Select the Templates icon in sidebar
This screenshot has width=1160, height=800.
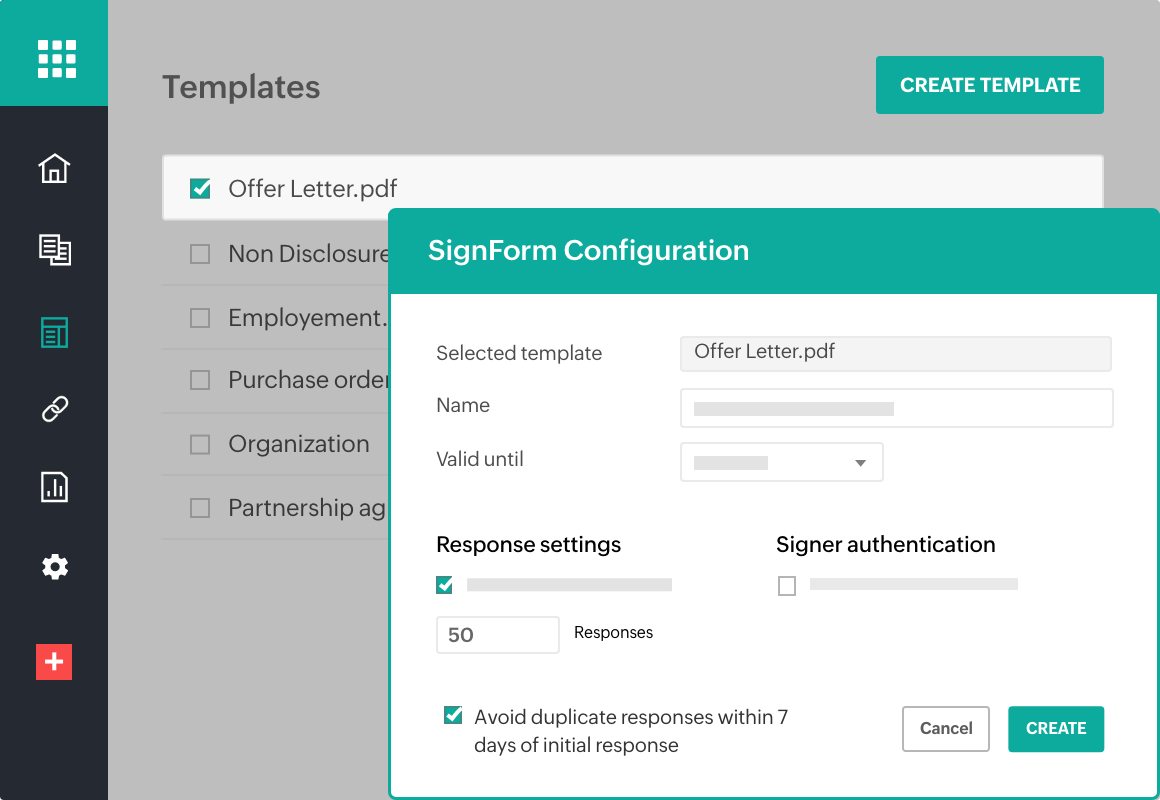coord(54,333)
